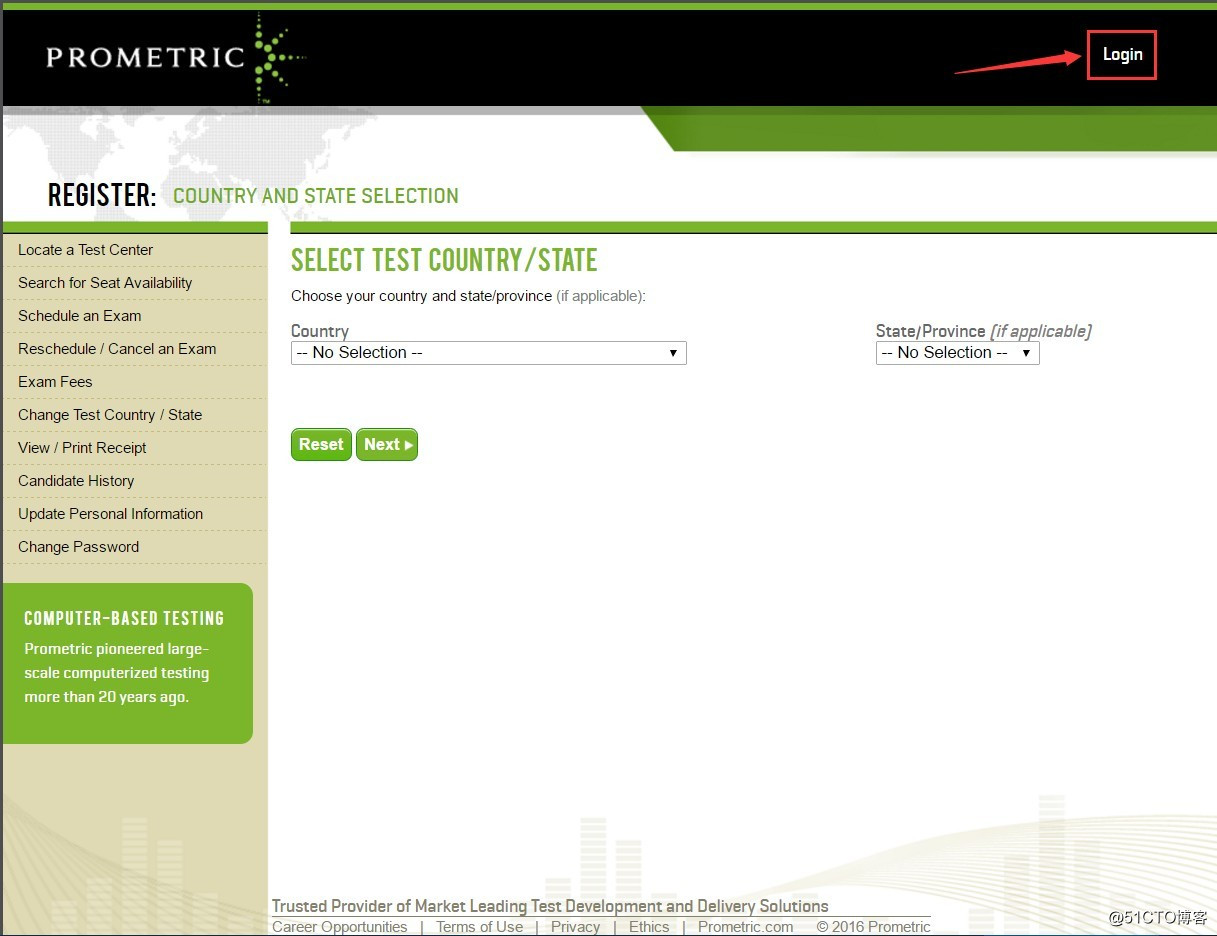The width and height of the screenshot is (1217, 936).
Task: Open View / Print Receipt
Action: (82, 448)
